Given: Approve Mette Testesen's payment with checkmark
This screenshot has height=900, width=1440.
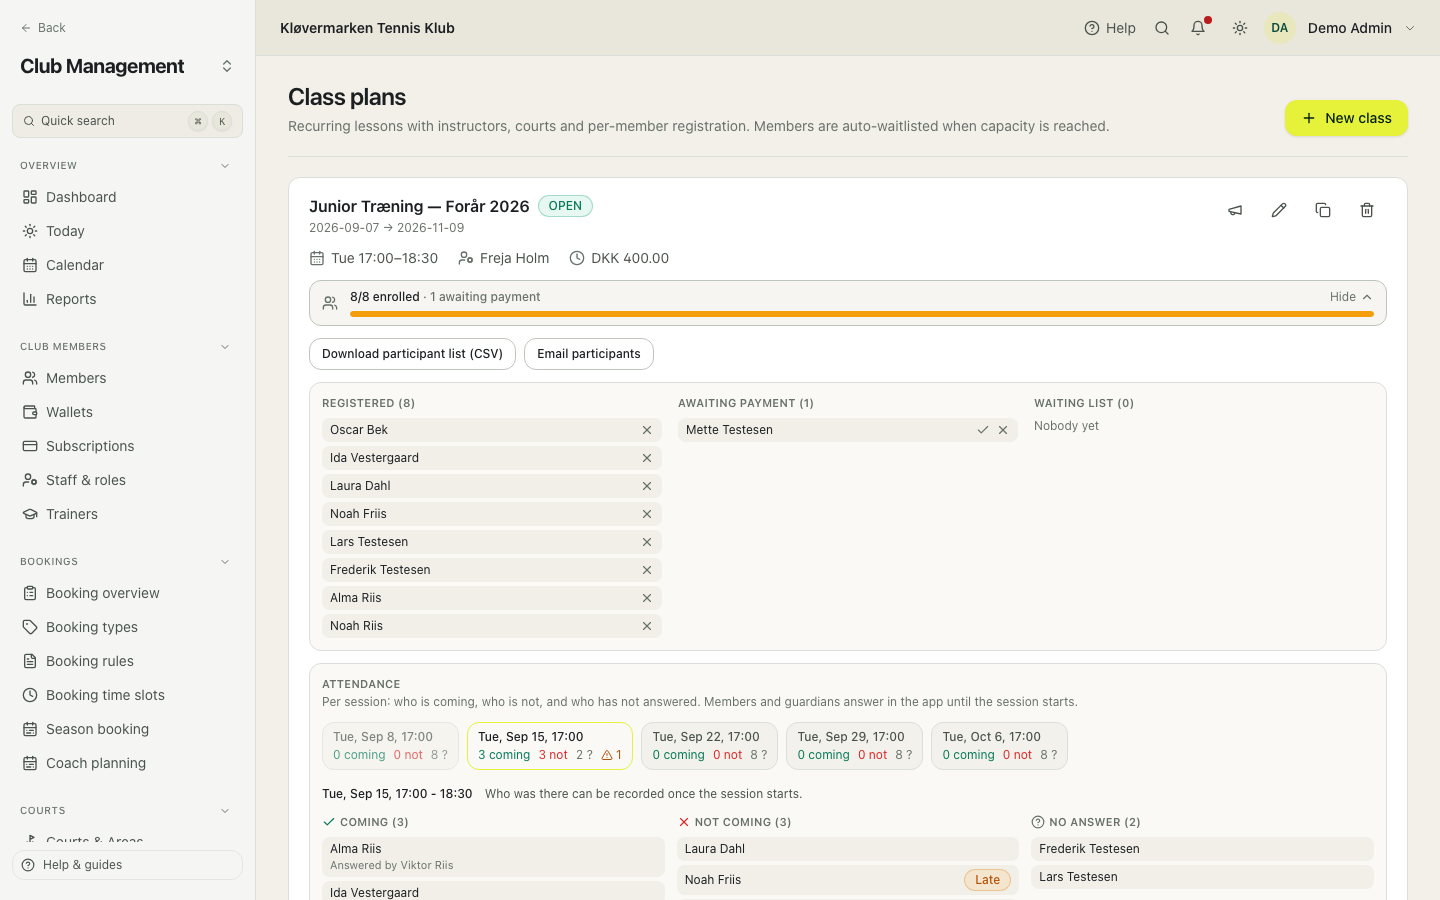Looking at the screenshot, I should click(983, 430).
